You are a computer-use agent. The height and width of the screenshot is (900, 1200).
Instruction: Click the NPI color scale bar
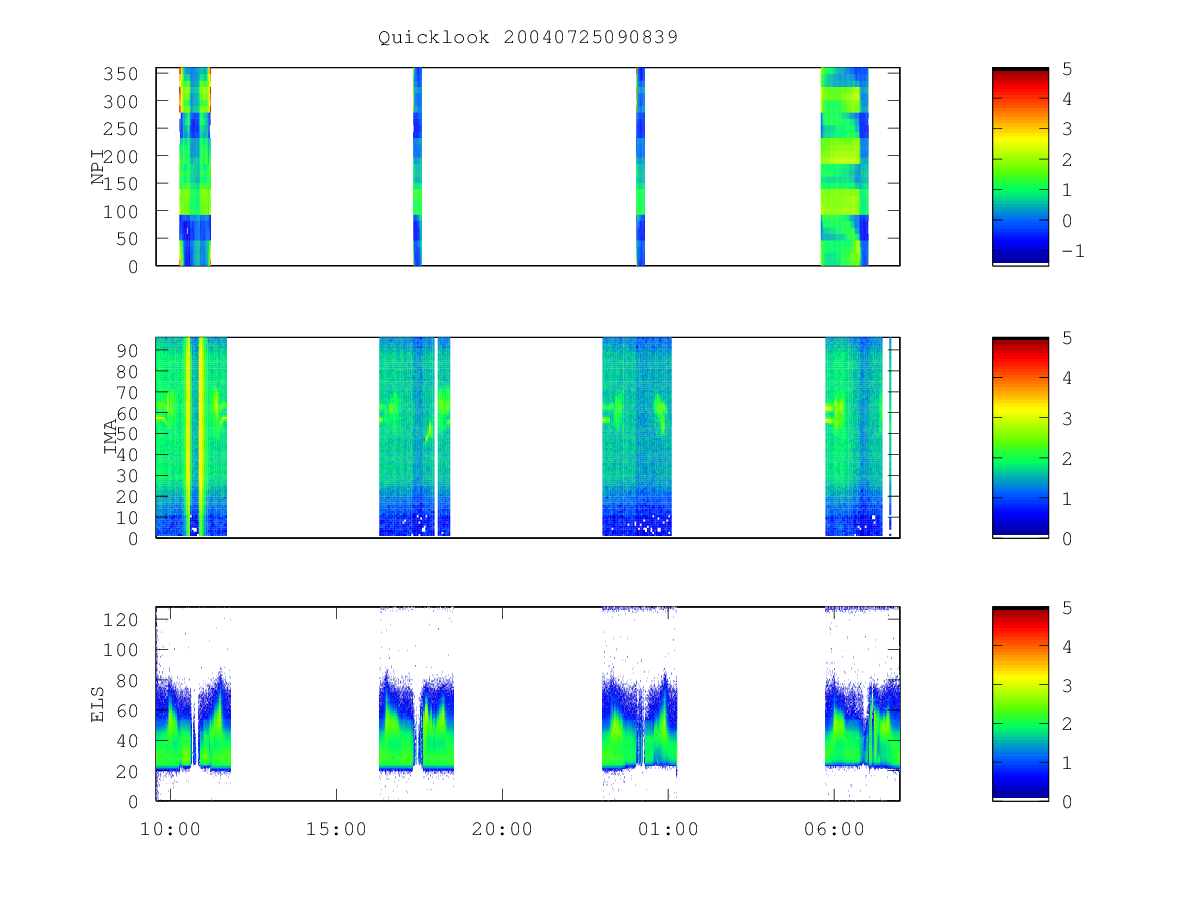coord(1020,167)
